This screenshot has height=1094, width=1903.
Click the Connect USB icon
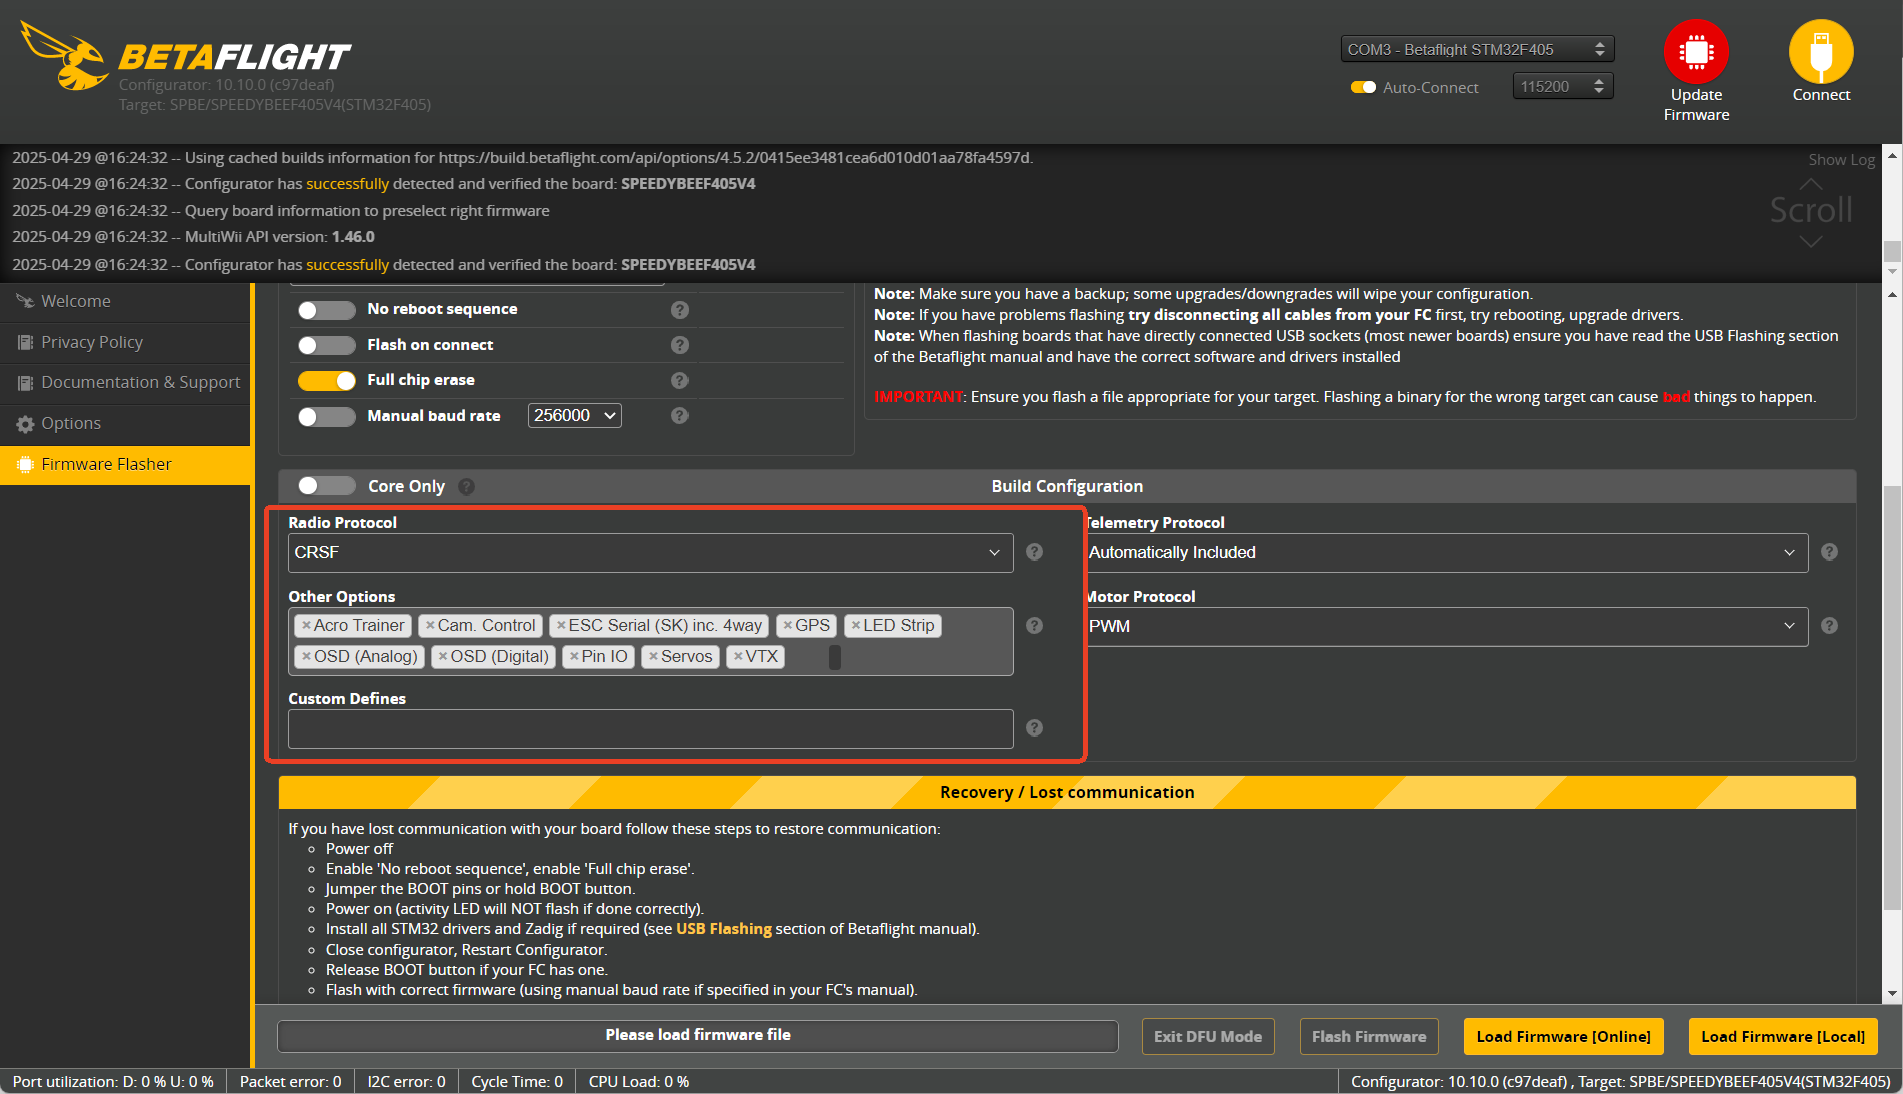pos(1821,51)
